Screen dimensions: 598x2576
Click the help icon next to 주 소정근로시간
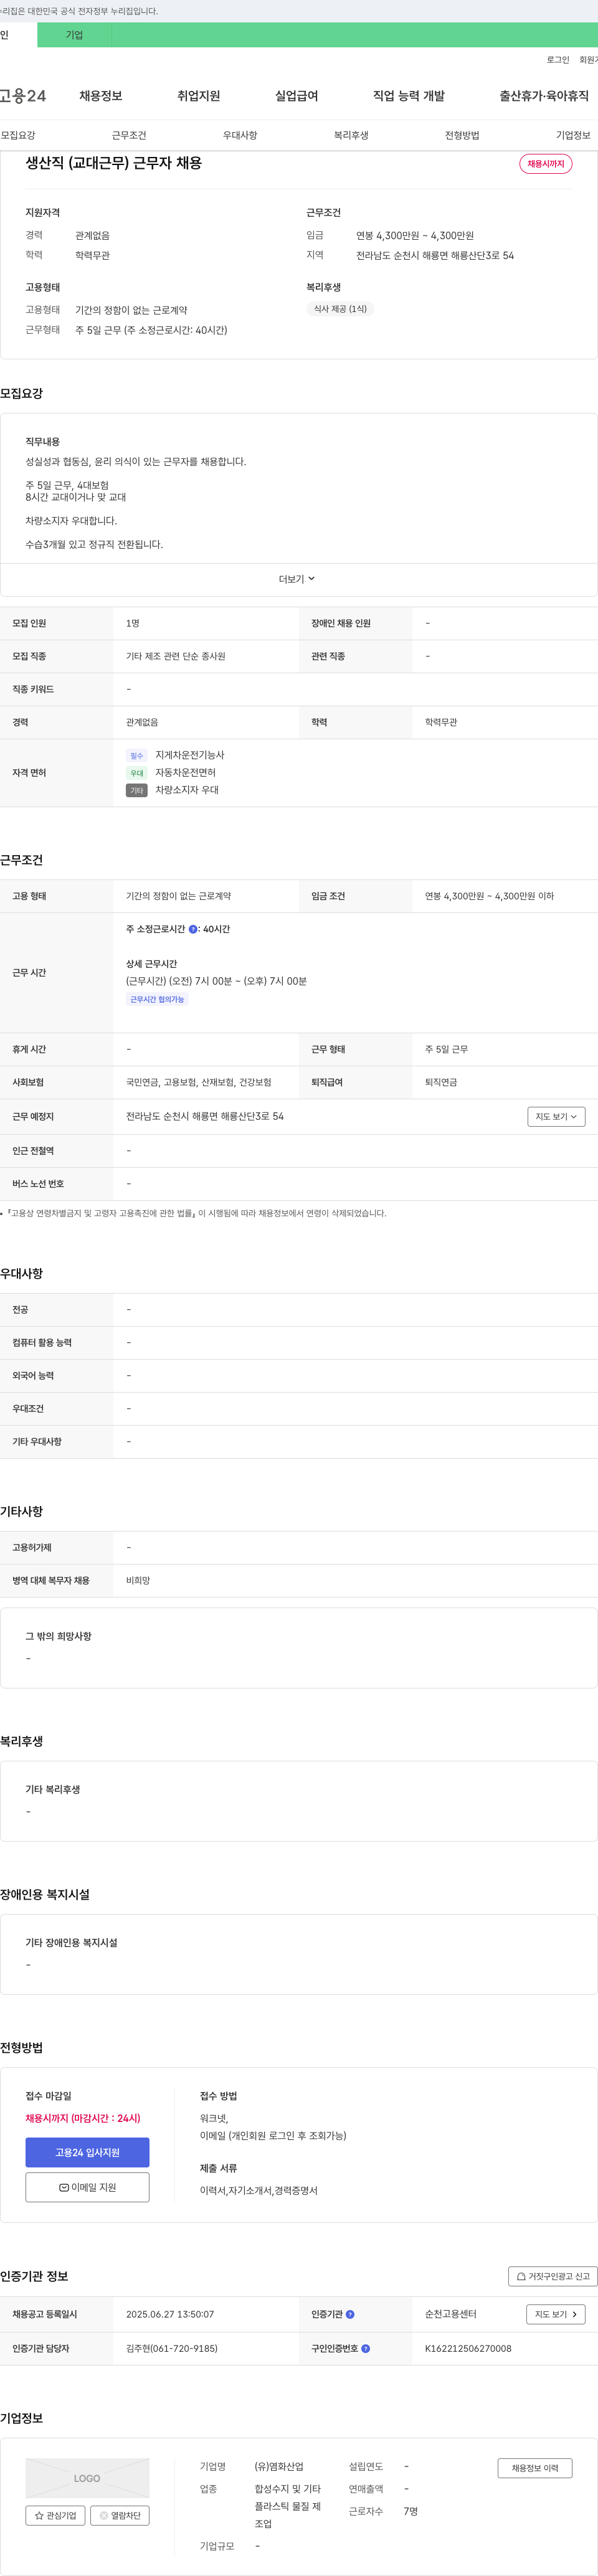(193, 929)
